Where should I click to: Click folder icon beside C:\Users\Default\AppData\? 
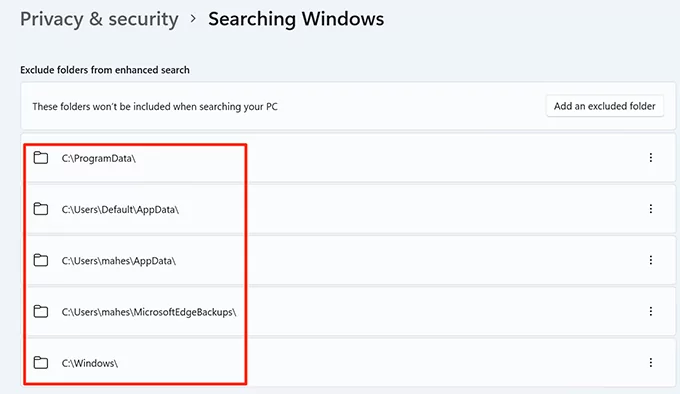point(41,209)
